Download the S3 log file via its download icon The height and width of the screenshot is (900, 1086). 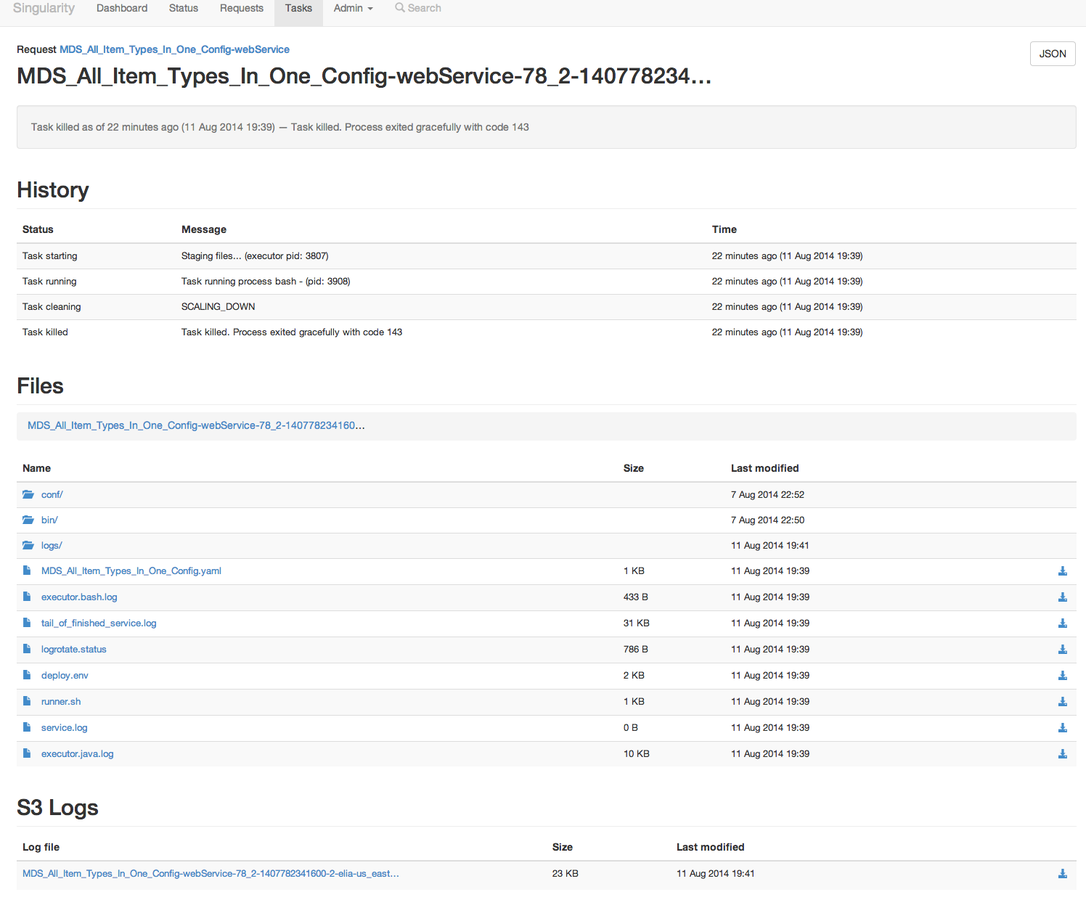pyautogui.click(x=1062, y=874)
